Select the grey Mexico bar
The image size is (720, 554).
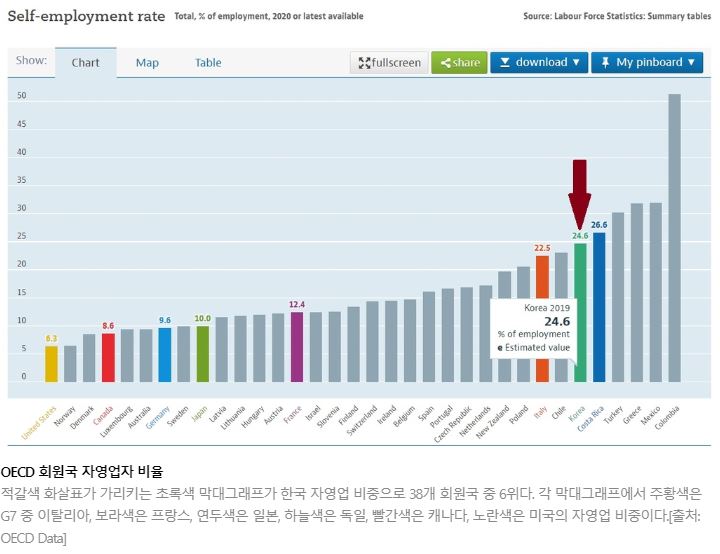(x=656, y=292)
